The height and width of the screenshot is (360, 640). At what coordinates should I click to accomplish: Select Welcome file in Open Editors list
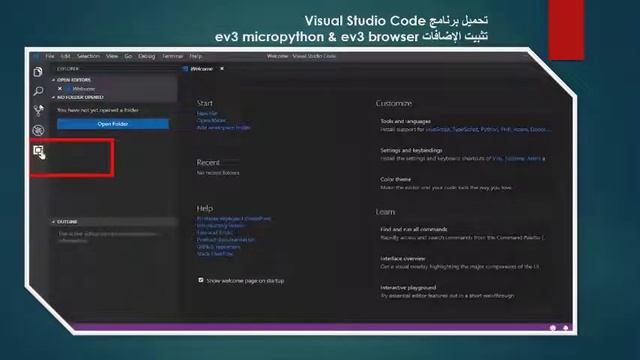(84, 89)
